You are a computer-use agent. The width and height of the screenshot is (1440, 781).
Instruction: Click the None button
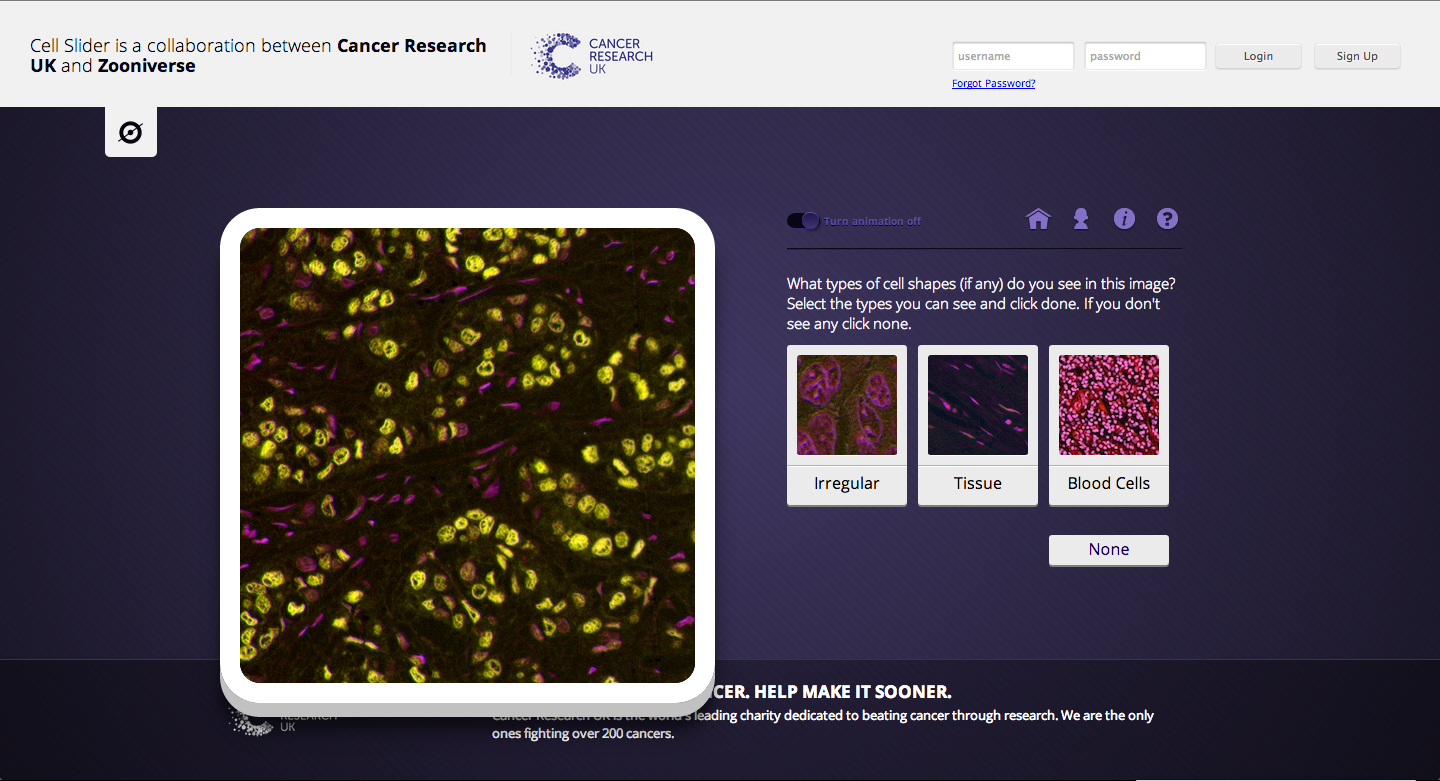click(x=1109, y=550)
